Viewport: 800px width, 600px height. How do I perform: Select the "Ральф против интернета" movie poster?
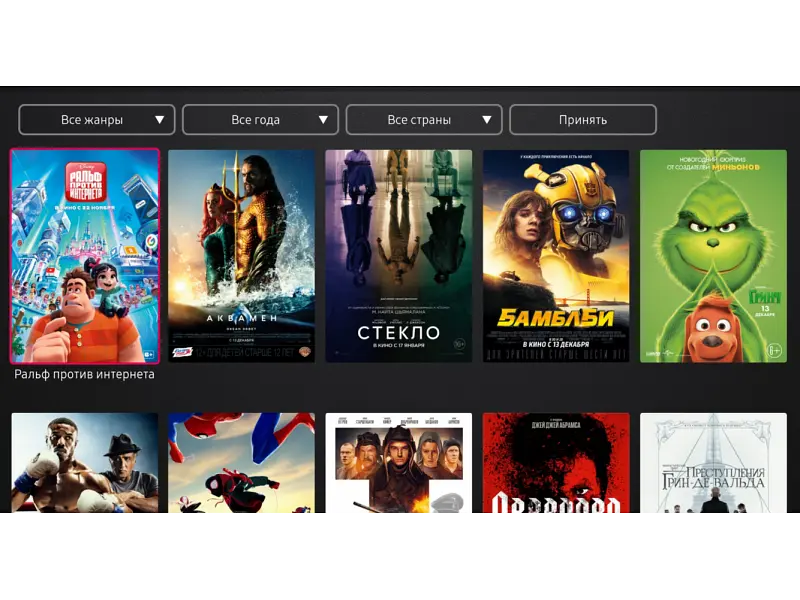85,256
